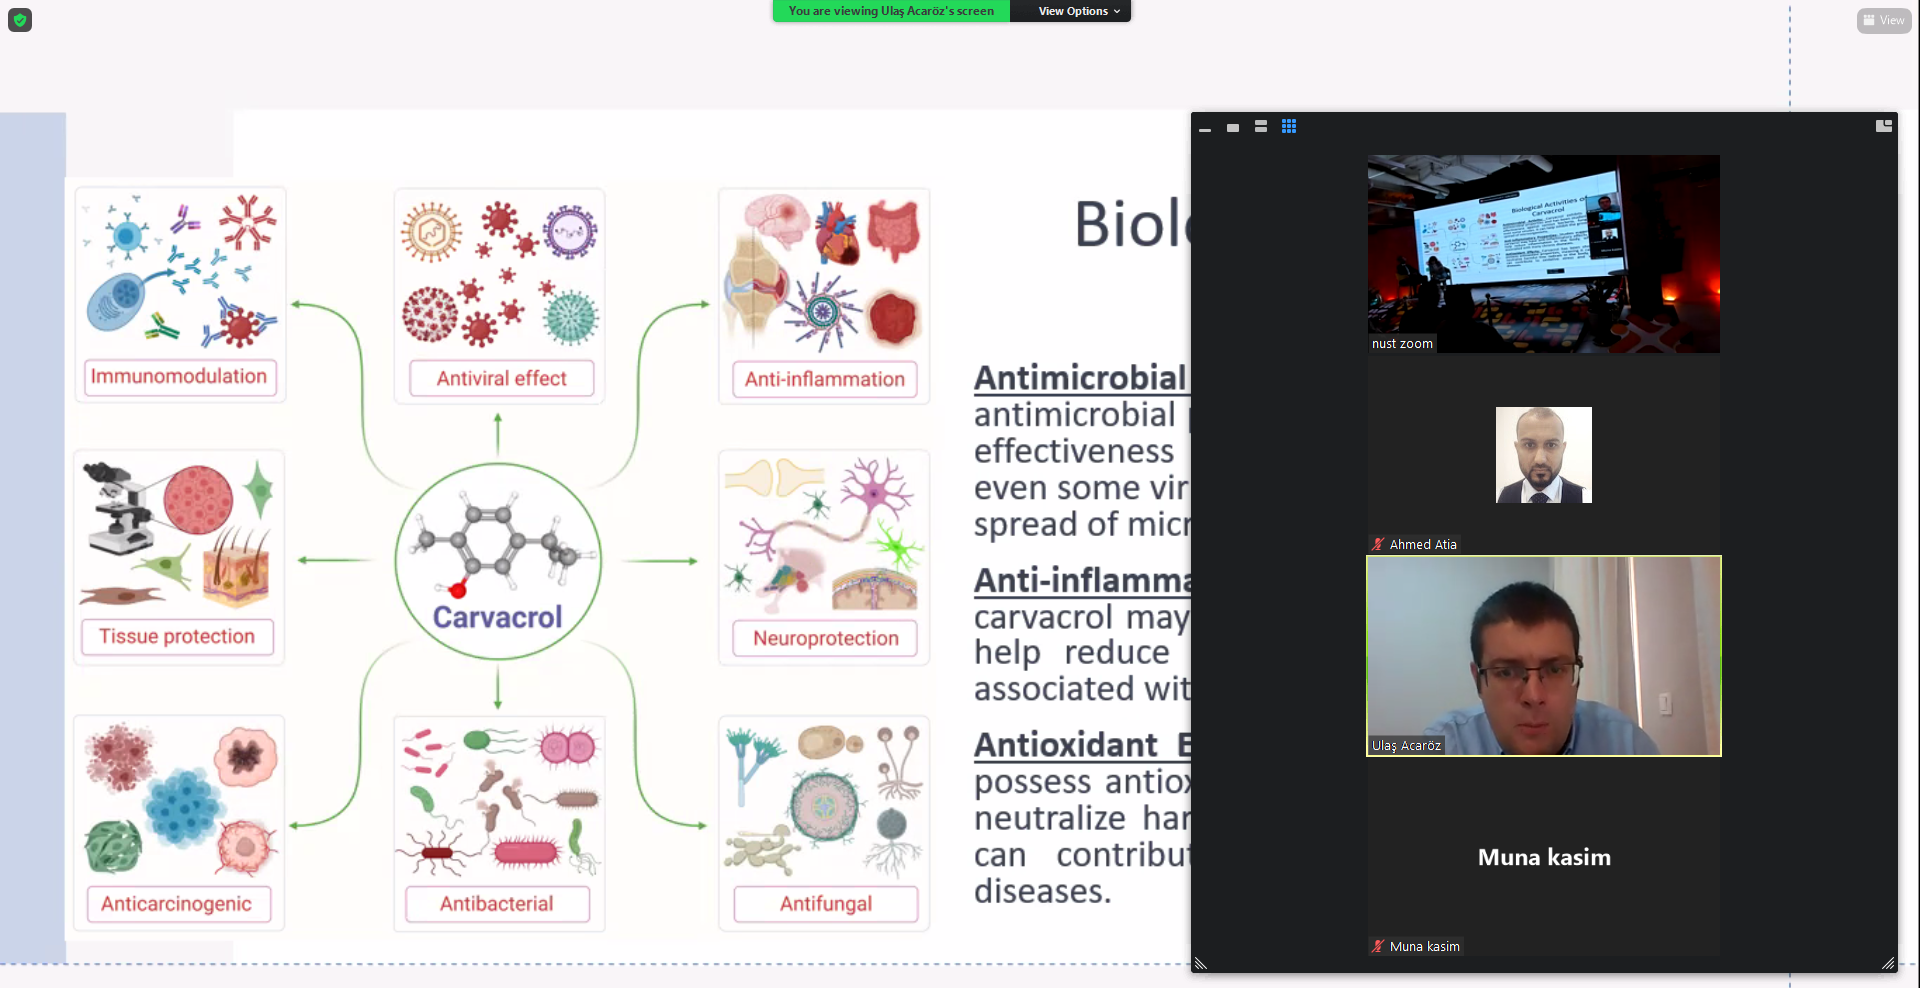
Task: Click the bottom-left resize handle of video panel
Action: [x=1201, y=963]
